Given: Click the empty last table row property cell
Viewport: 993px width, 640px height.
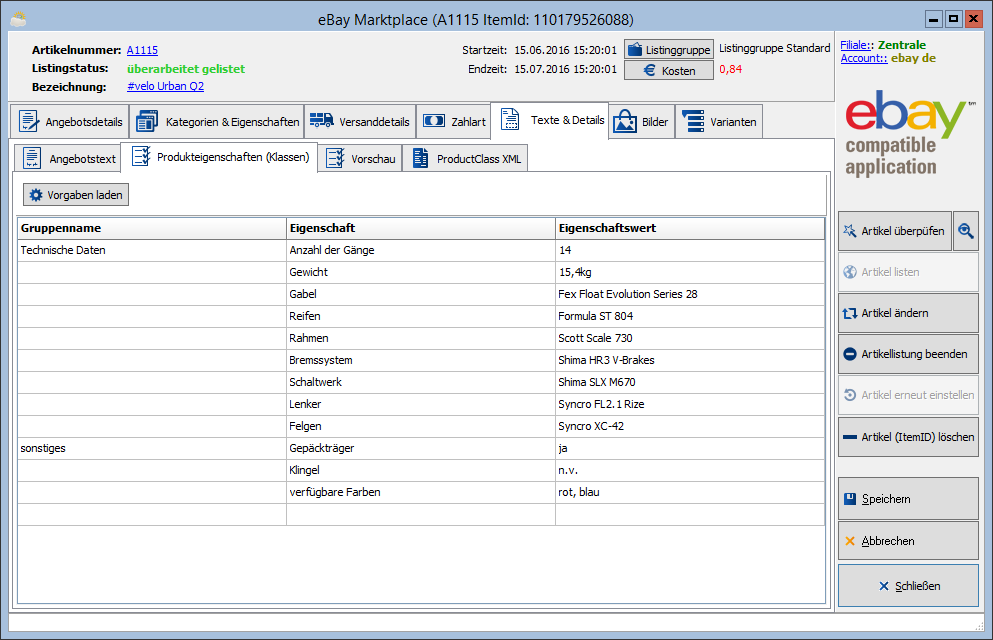Looking at the screenshot, I should point(421,514).
